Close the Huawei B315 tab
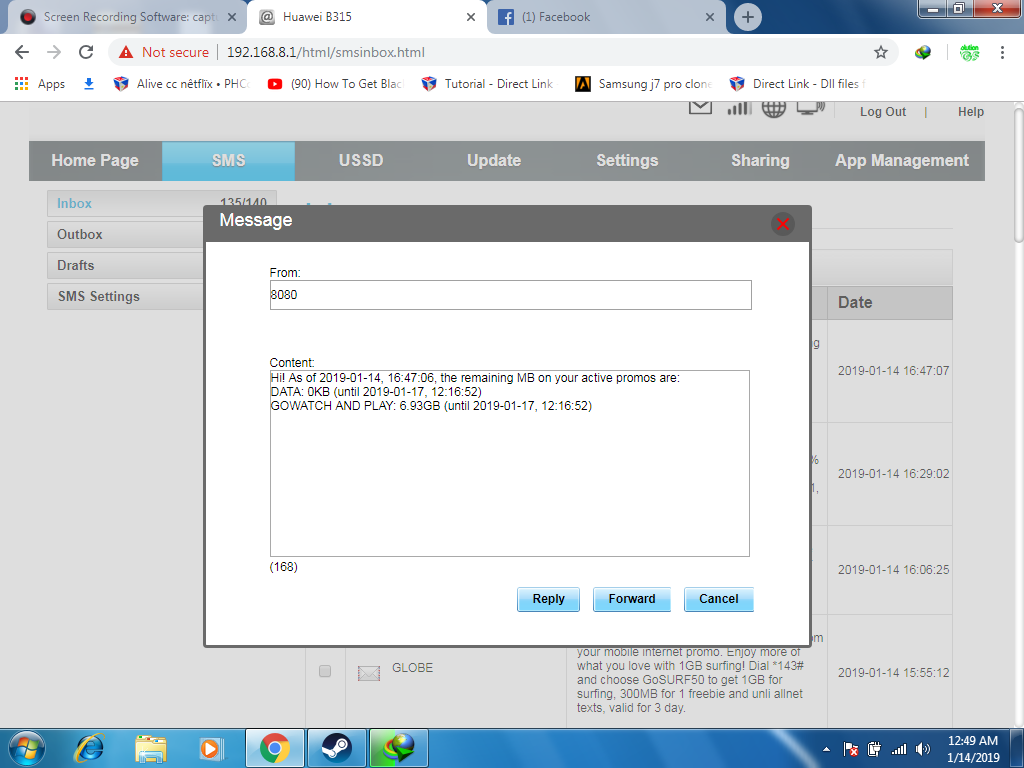 coord(471,18)
